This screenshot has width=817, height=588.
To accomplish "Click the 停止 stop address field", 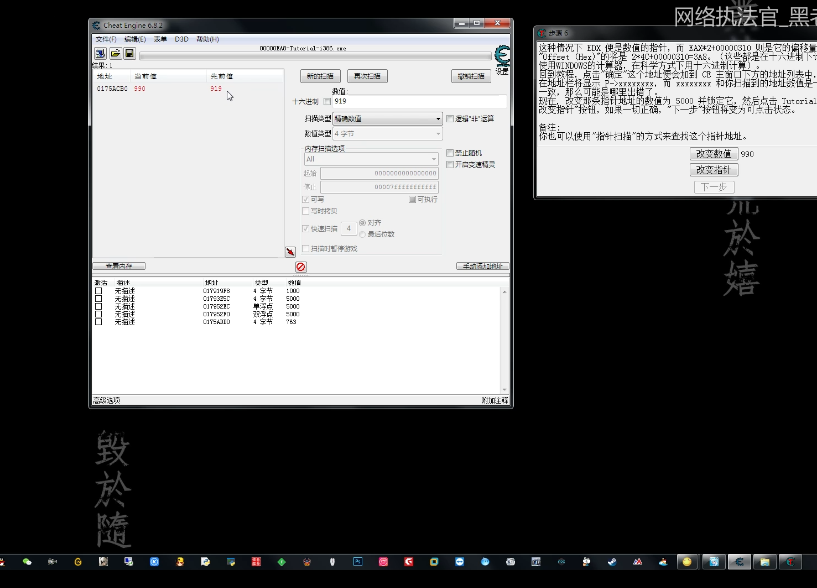I will pyautogui.click(x=379, y=187).
